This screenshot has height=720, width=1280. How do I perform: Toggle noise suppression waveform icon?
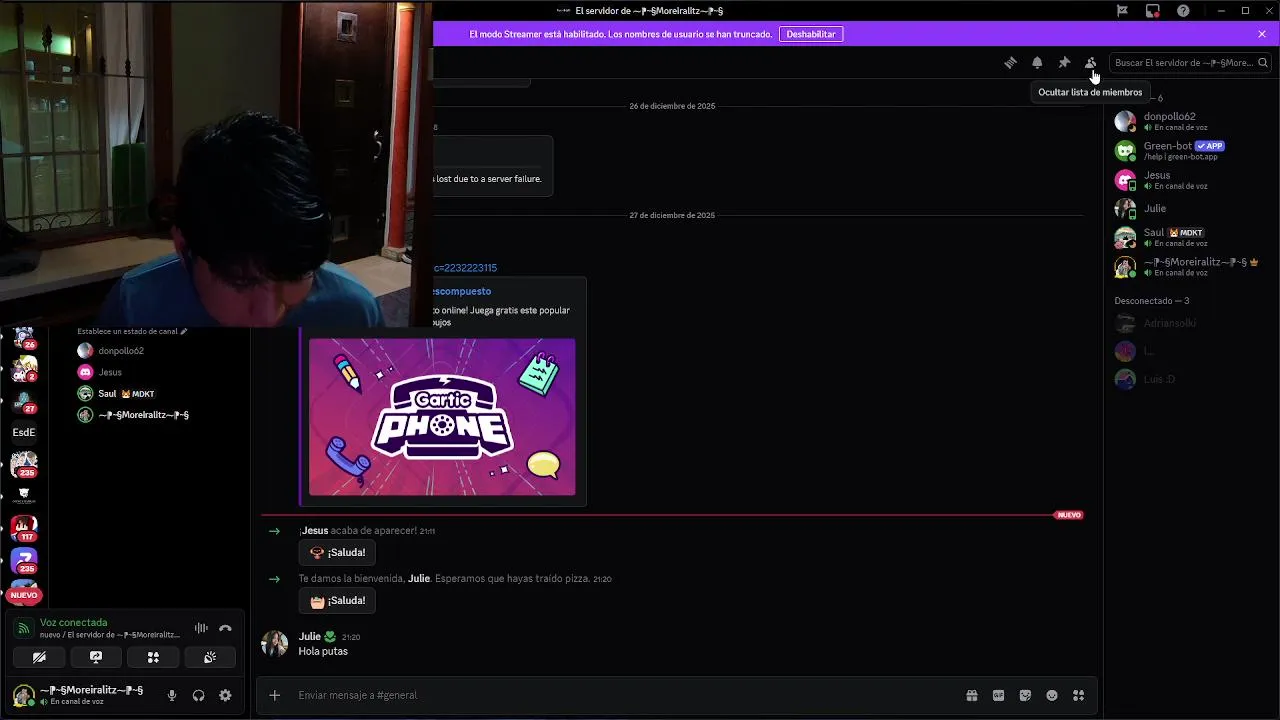tap(201, 628)
